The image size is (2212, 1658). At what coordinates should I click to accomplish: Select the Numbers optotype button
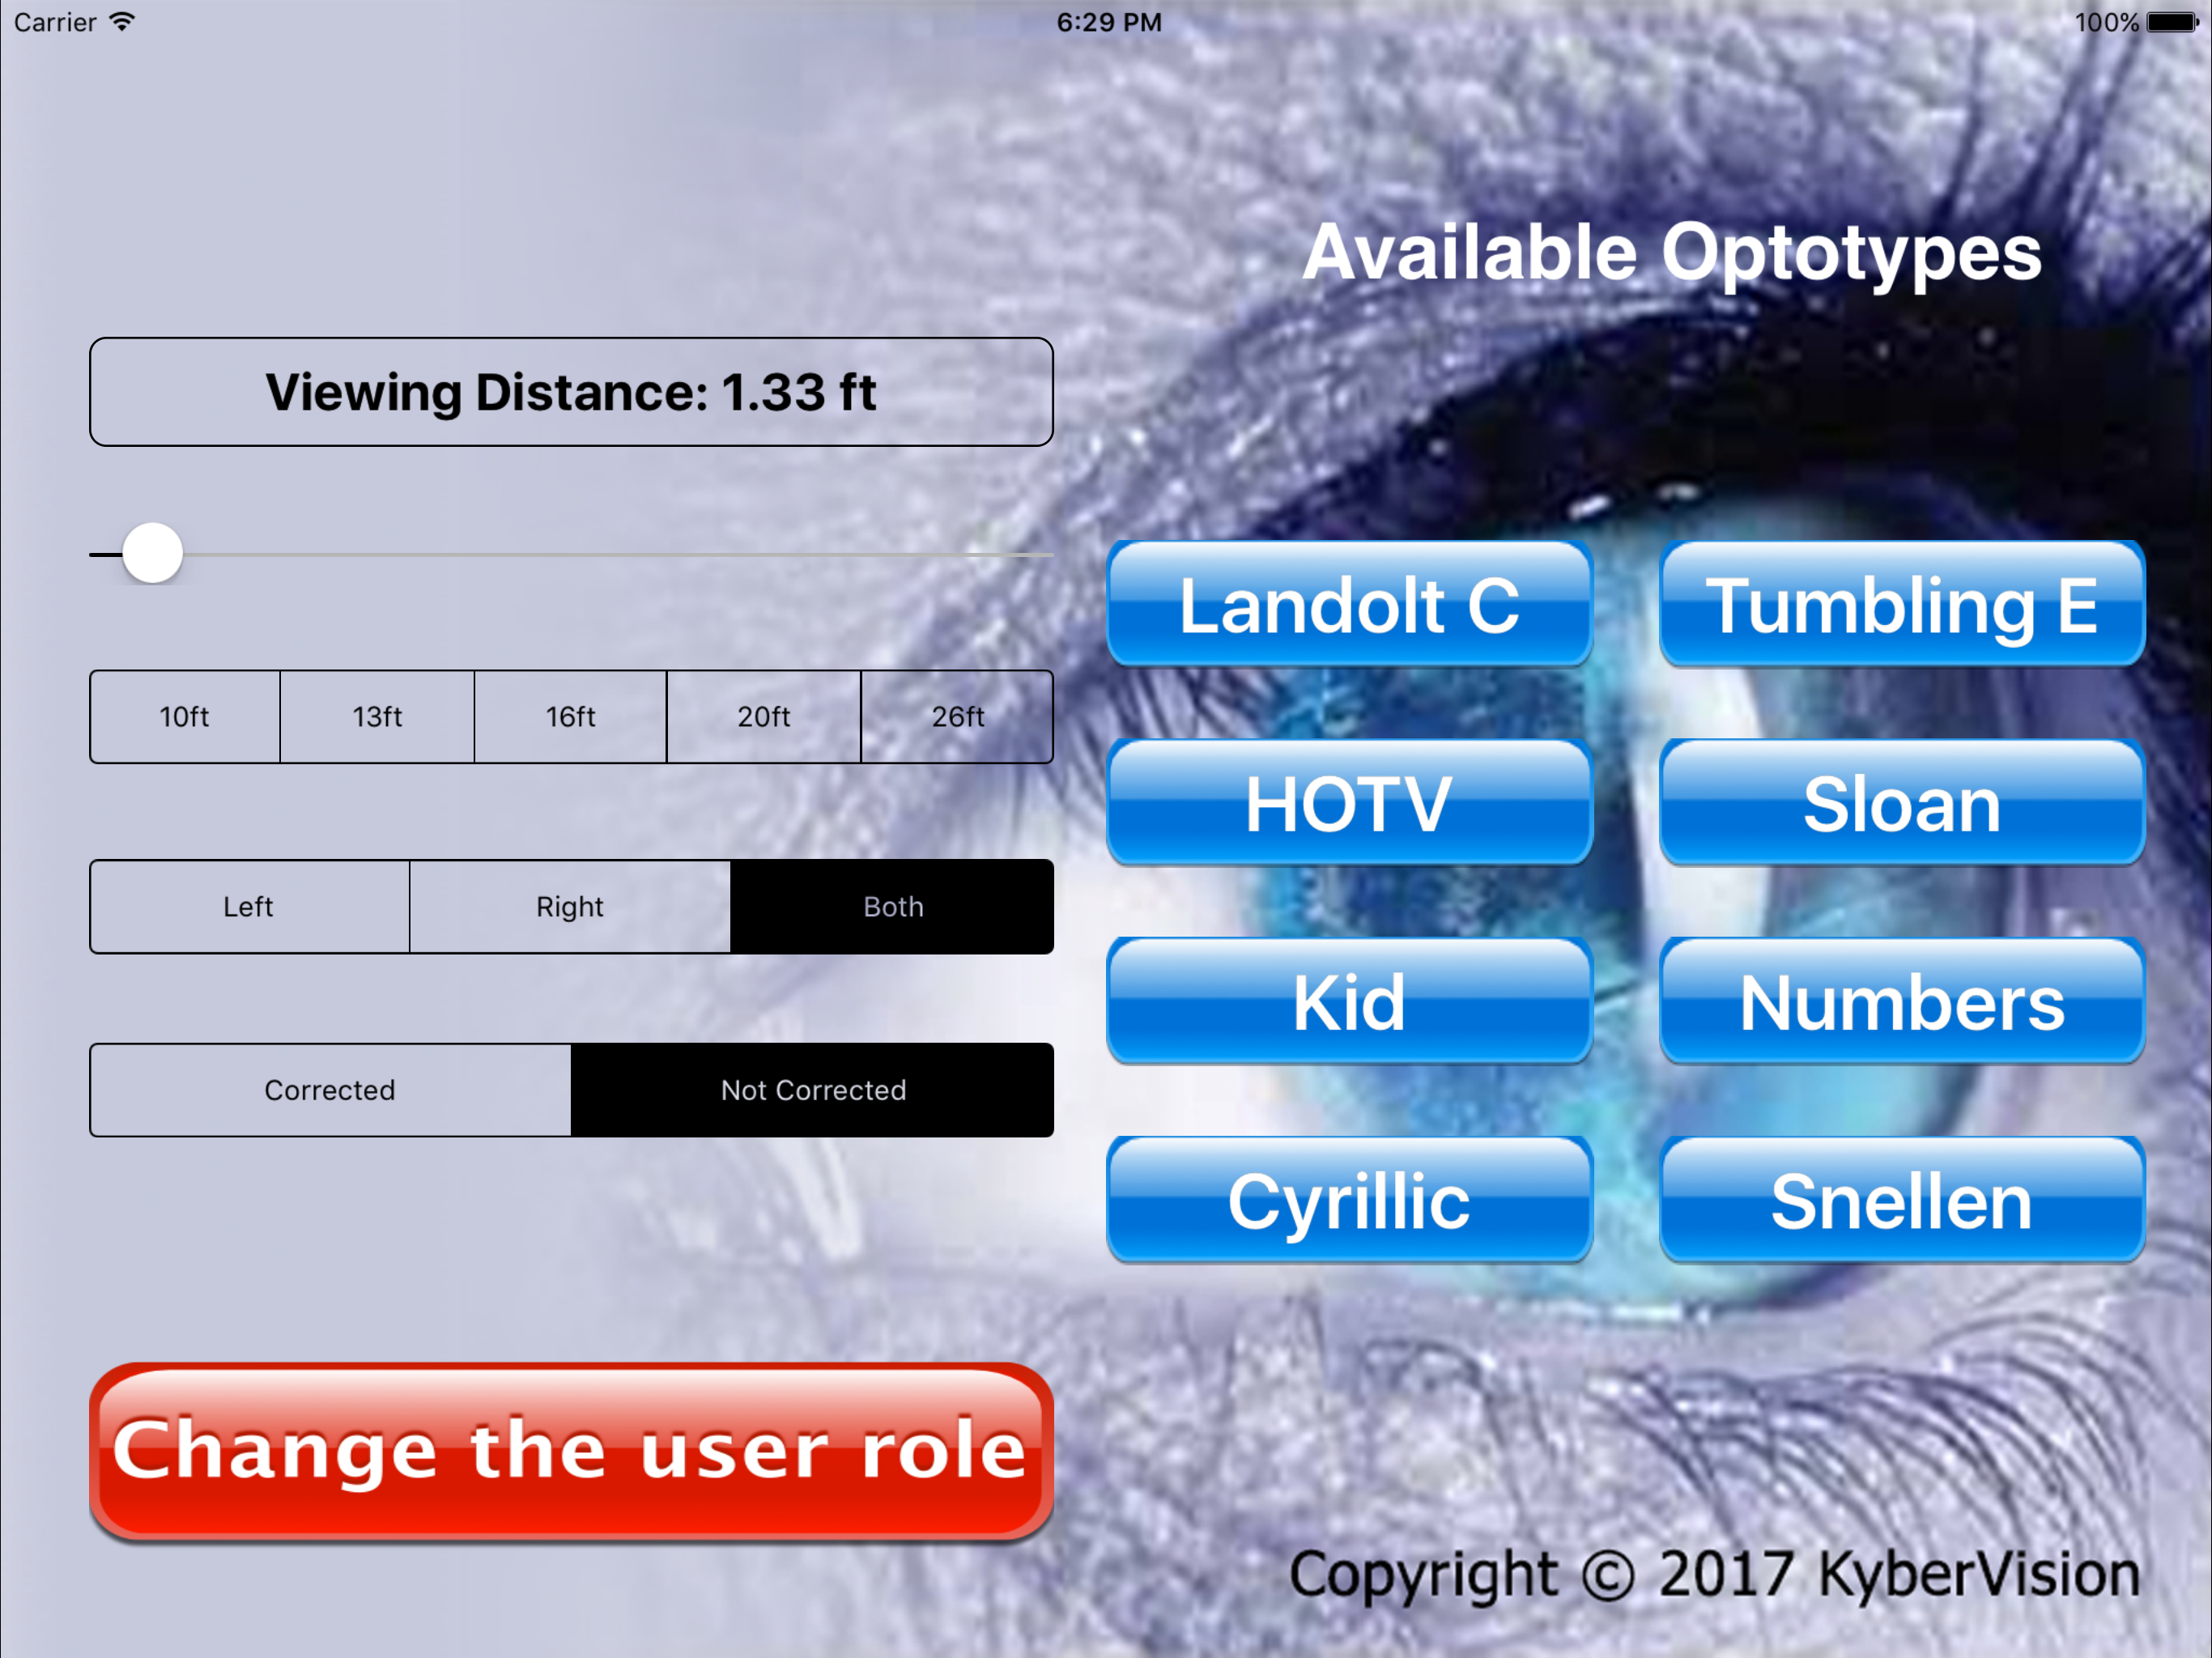1901,1002
